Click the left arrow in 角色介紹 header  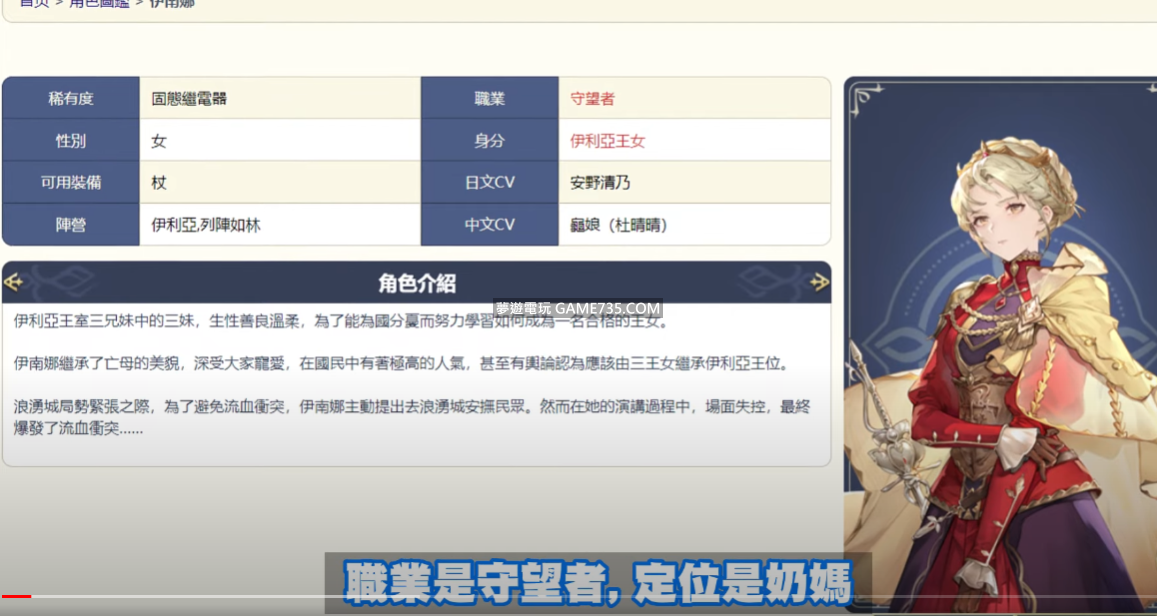click(13, 283)
